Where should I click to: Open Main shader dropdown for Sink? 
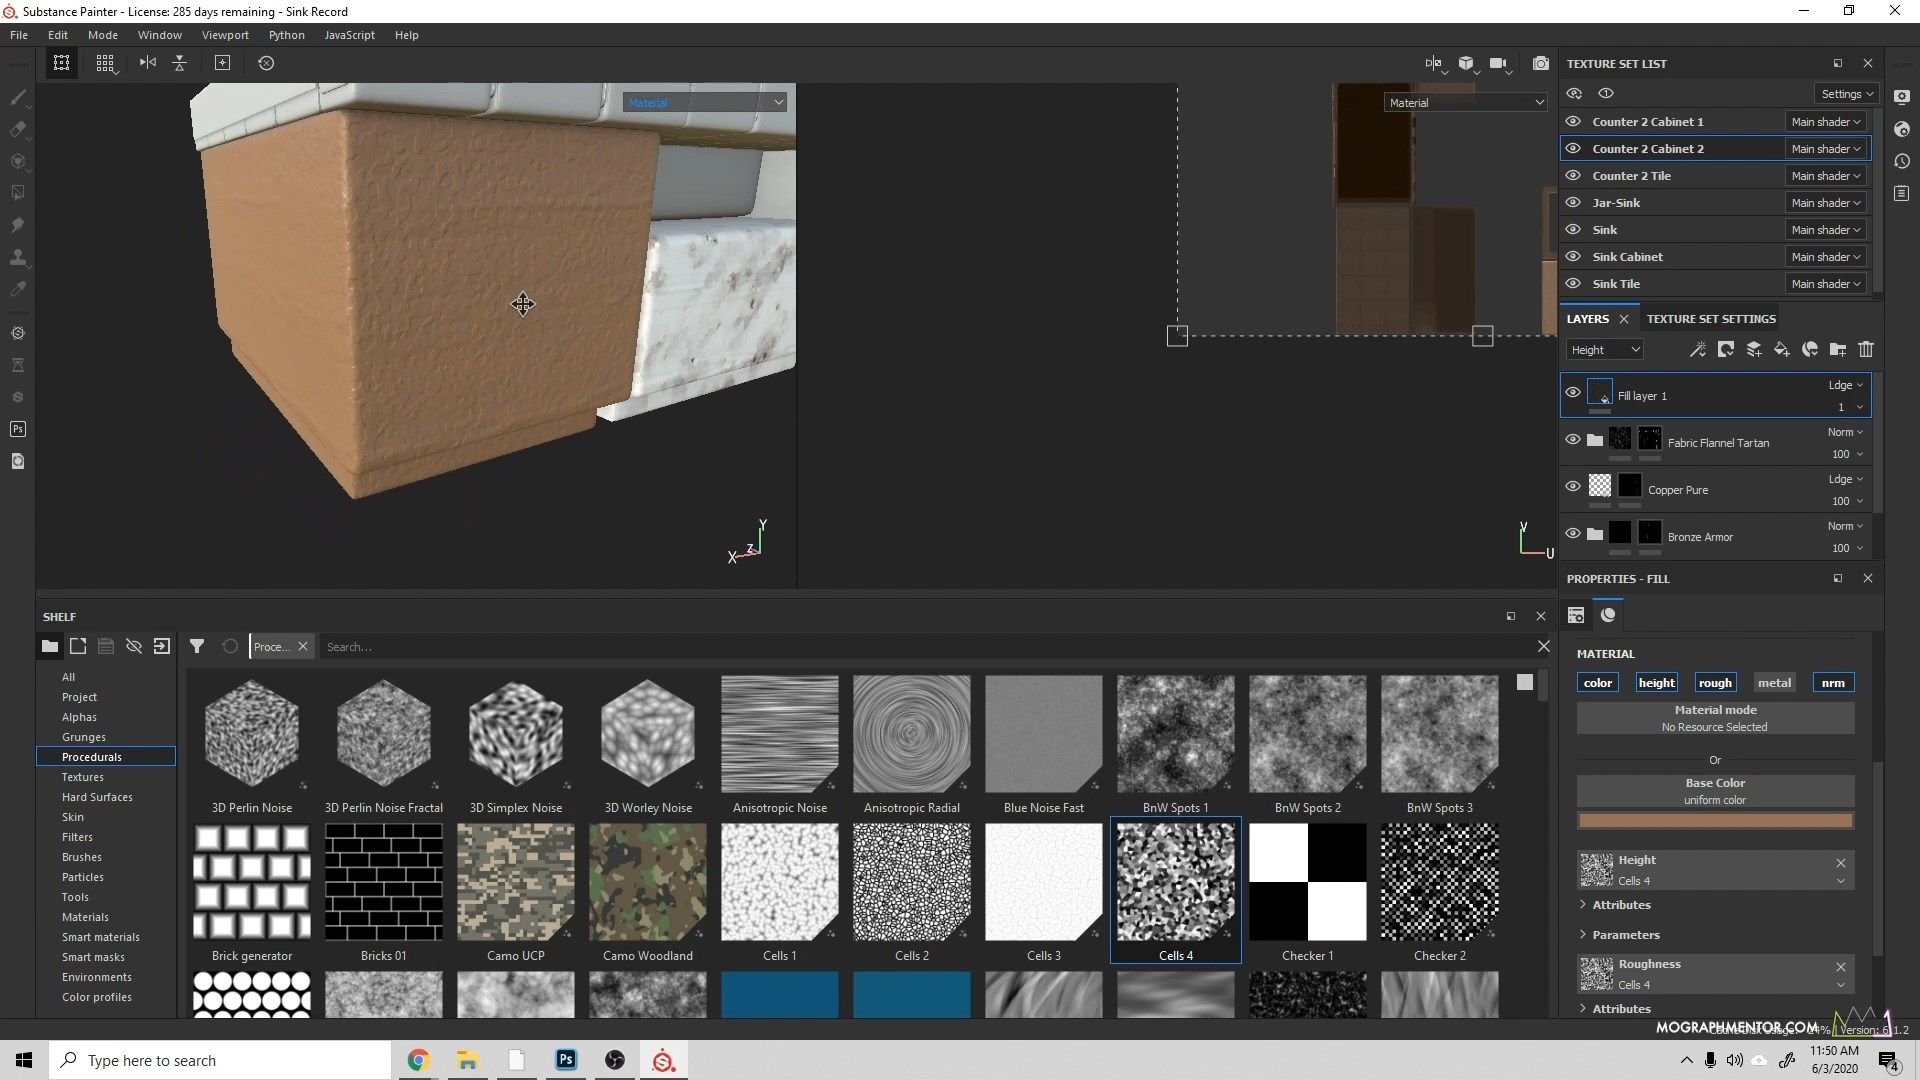pos(1826,229)
